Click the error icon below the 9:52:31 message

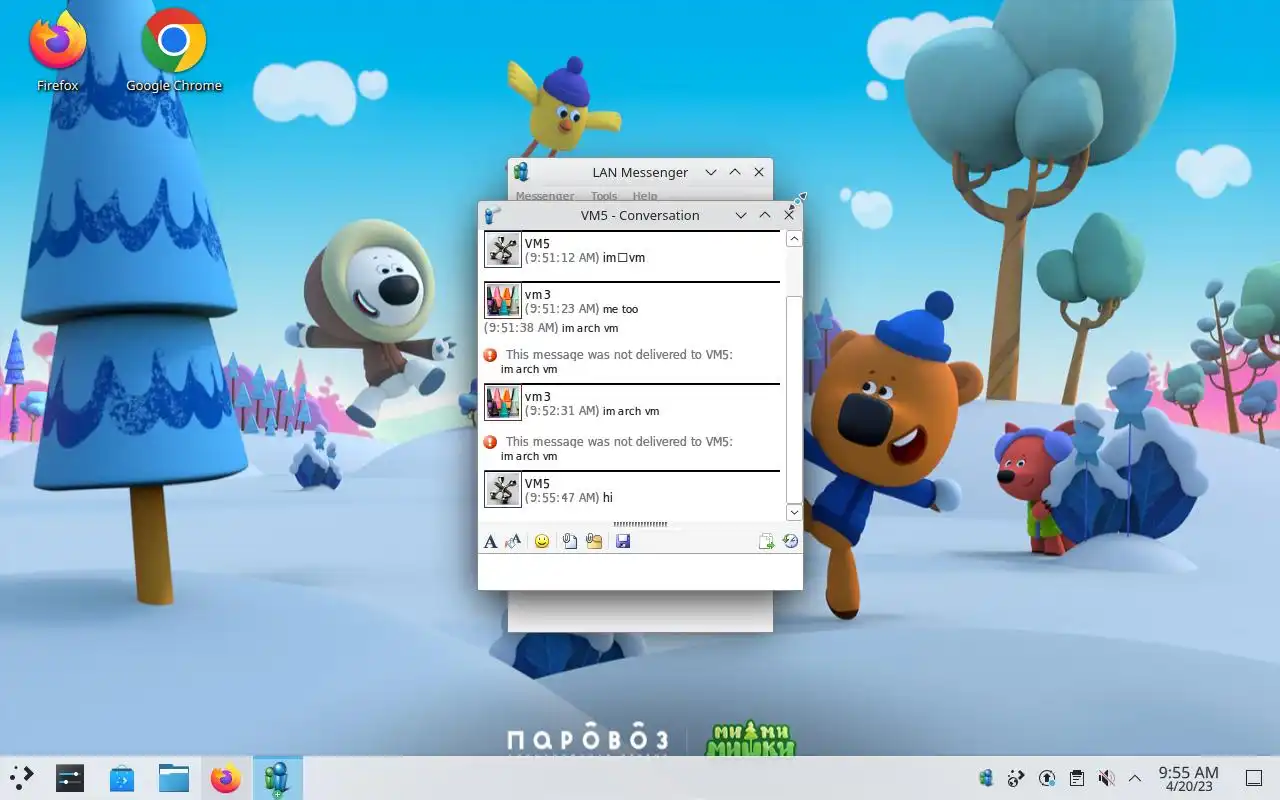tap(490, 442)
